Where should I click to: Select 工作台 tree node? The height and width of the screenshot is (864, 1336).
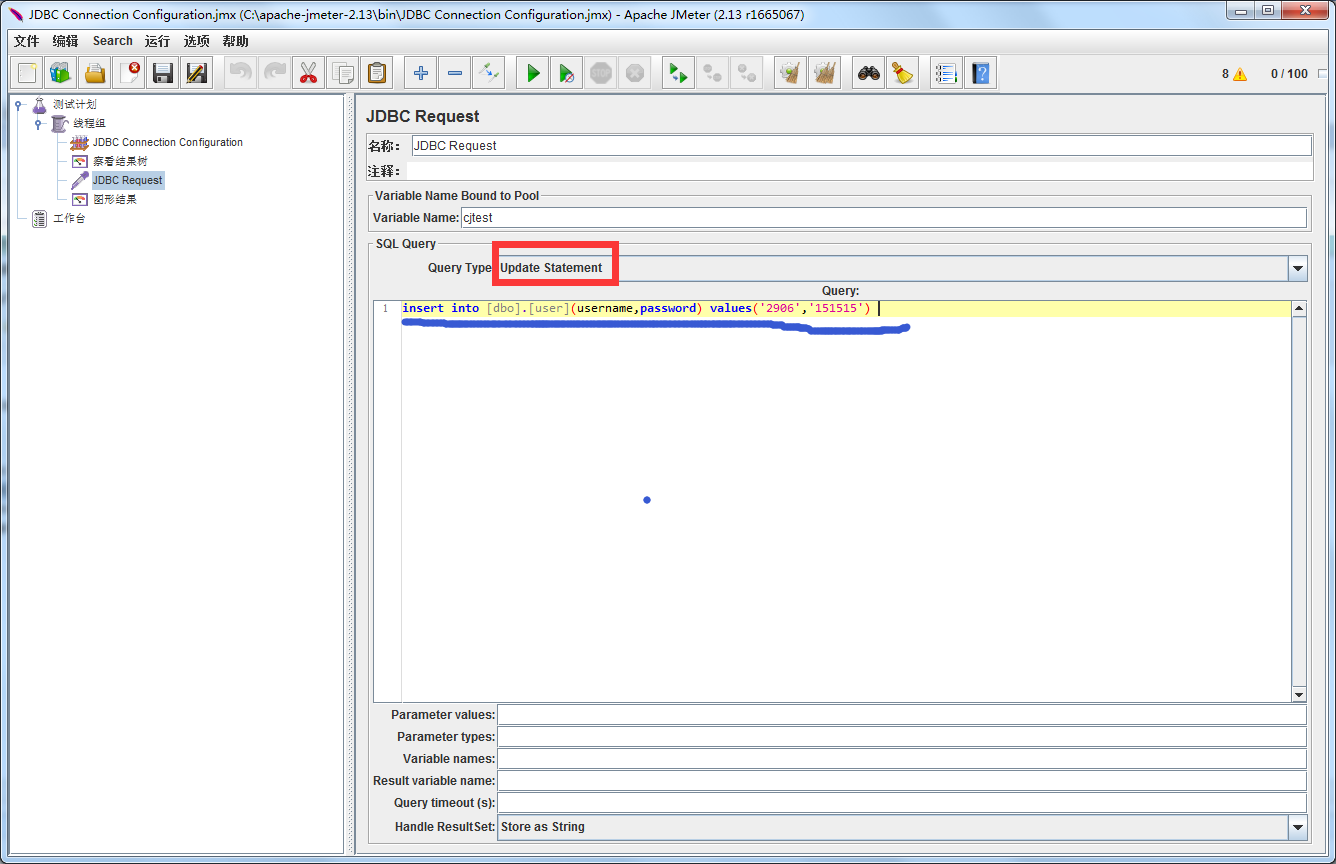coord(69,218)
